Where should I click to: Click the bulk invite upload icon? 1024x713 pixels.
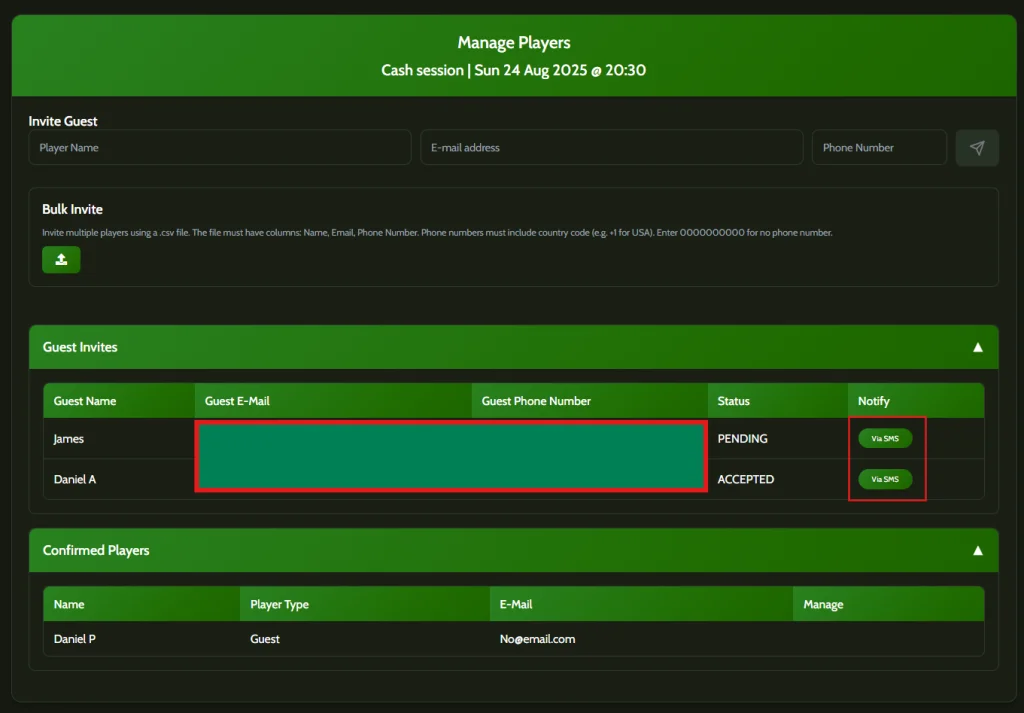(x=61, y=260)
